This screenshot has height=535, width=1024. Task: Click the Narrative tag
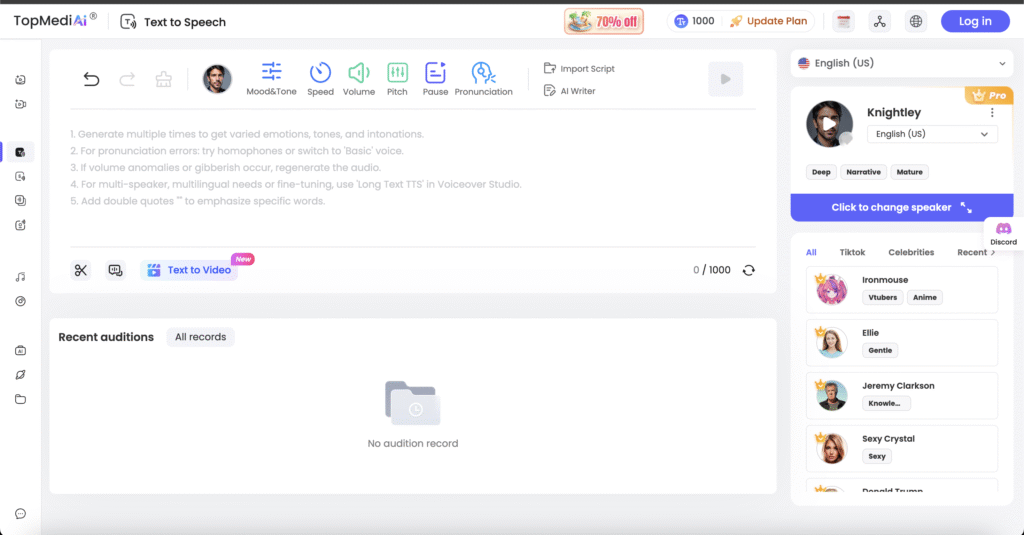pos(863,172)
